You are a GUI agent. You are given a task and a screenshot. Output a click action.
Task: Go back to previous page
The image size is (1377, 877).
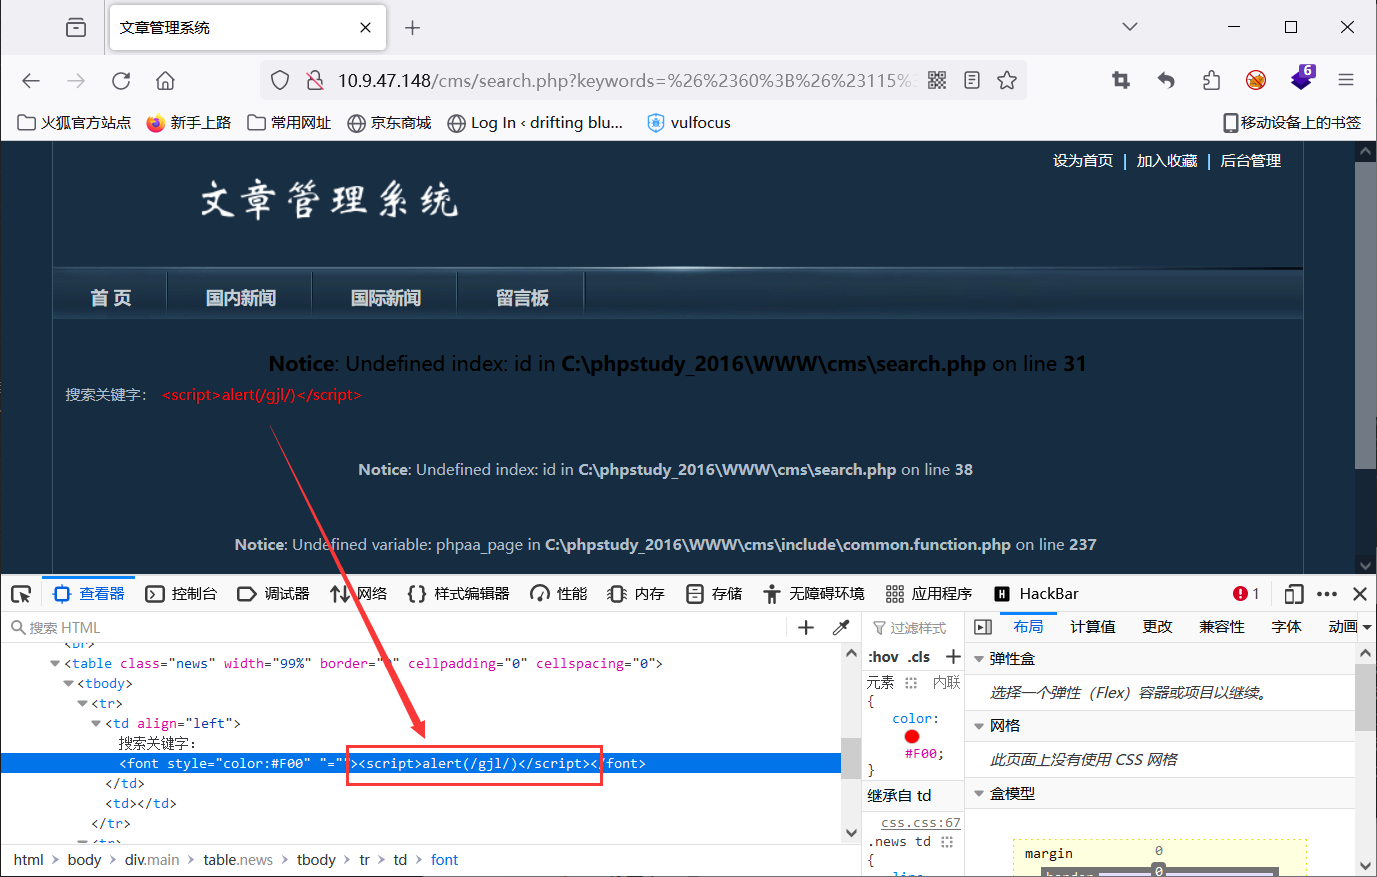[x=31, y=81]
